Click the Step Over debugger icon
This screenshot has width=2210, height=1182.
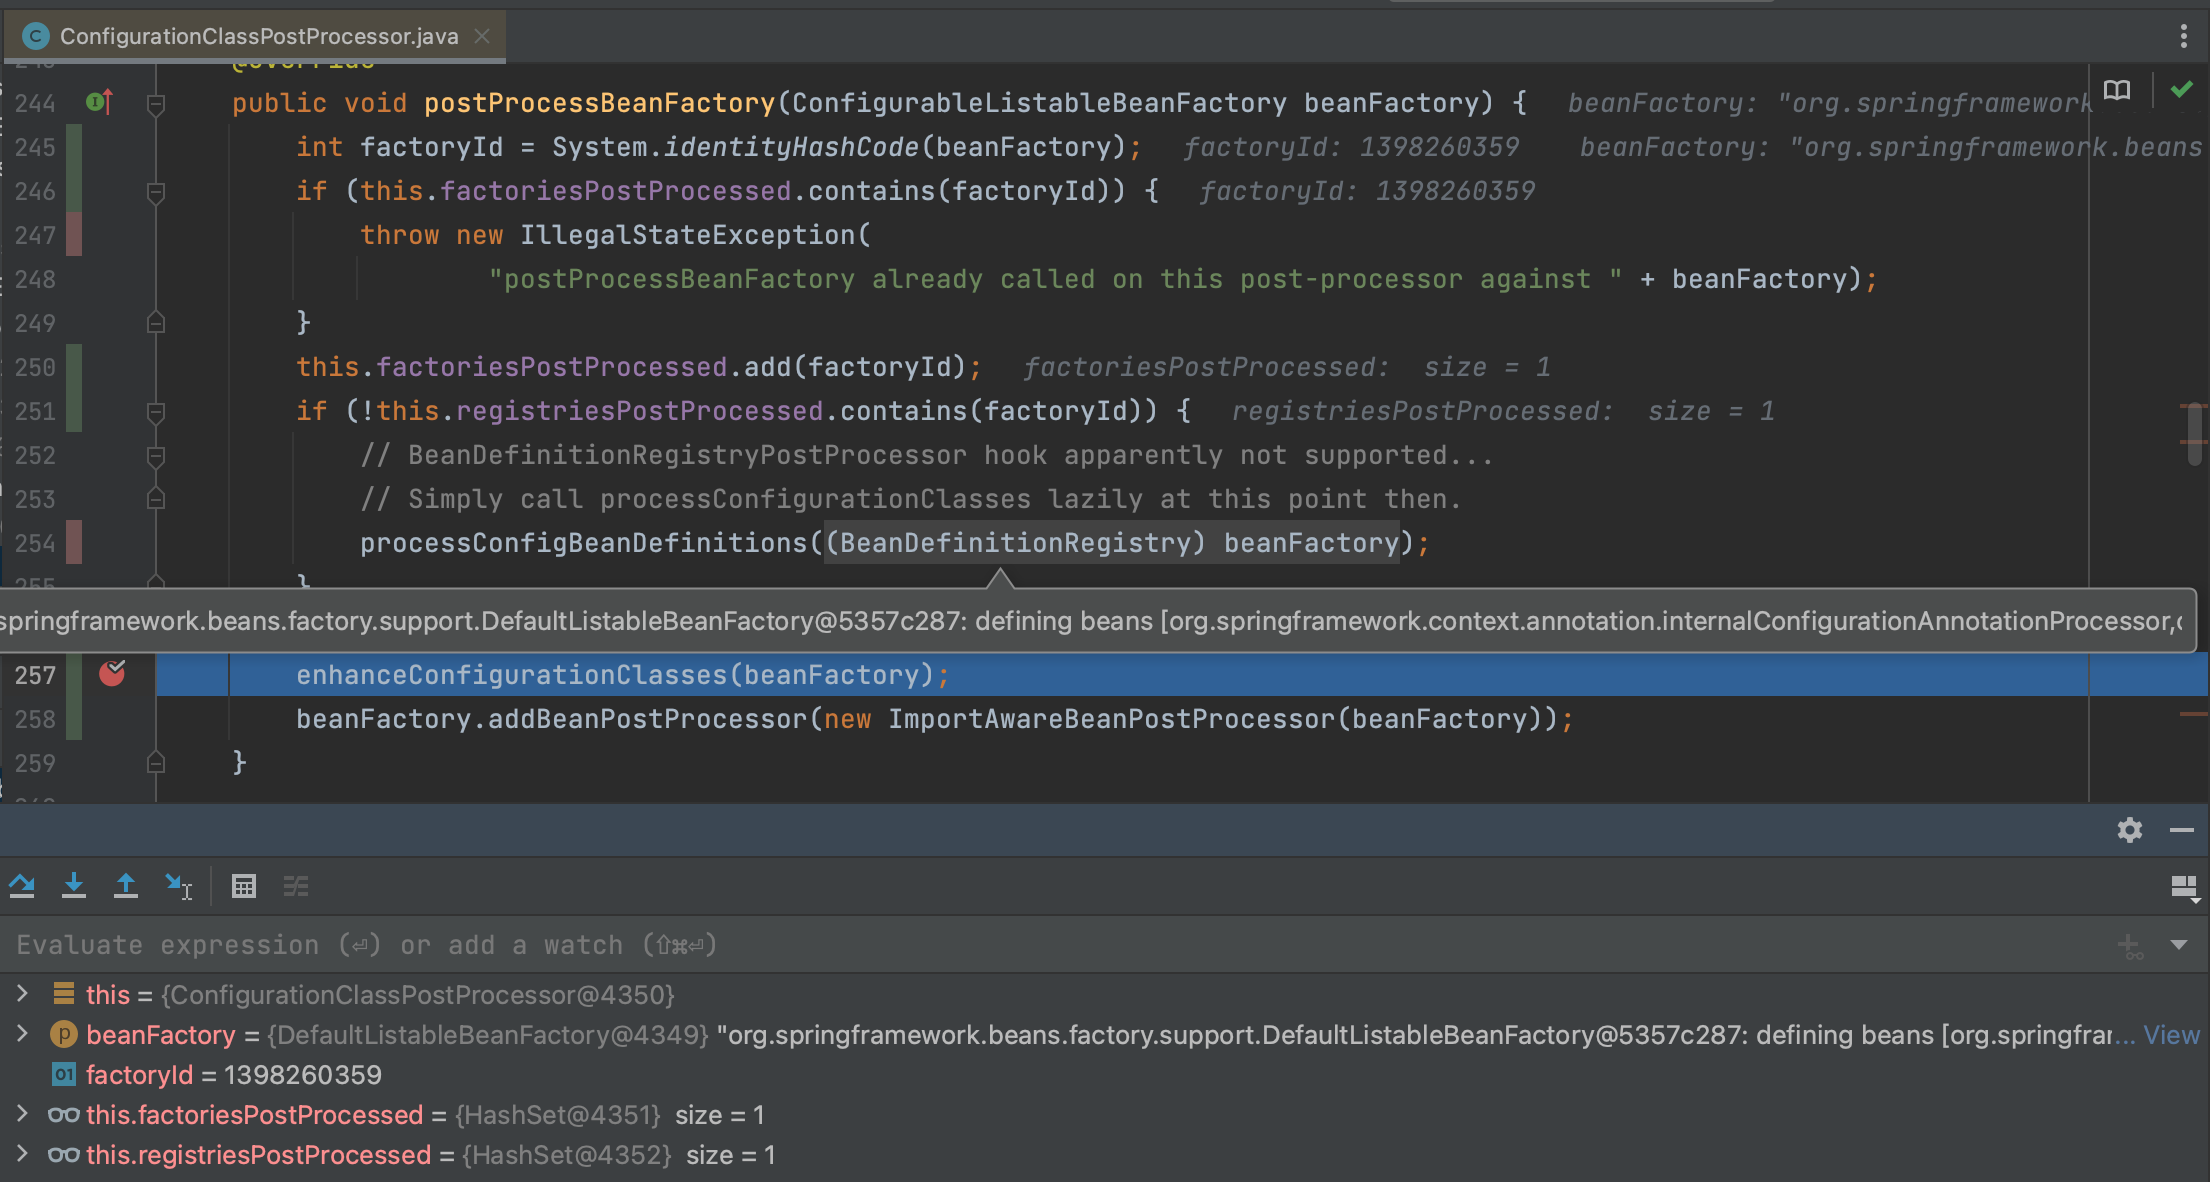pyautogui.click(x=22, y=886)
